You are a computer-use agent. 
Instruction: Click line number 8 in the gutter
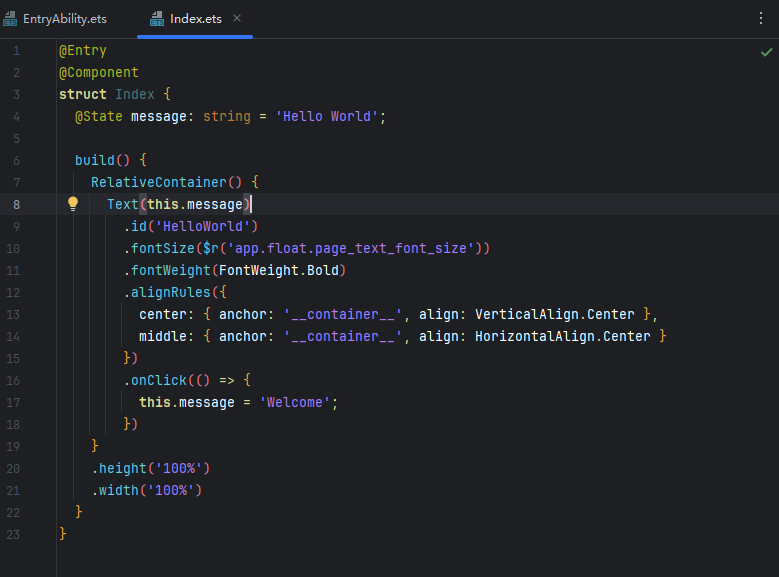pyautogui.click(x=16, y=204)
